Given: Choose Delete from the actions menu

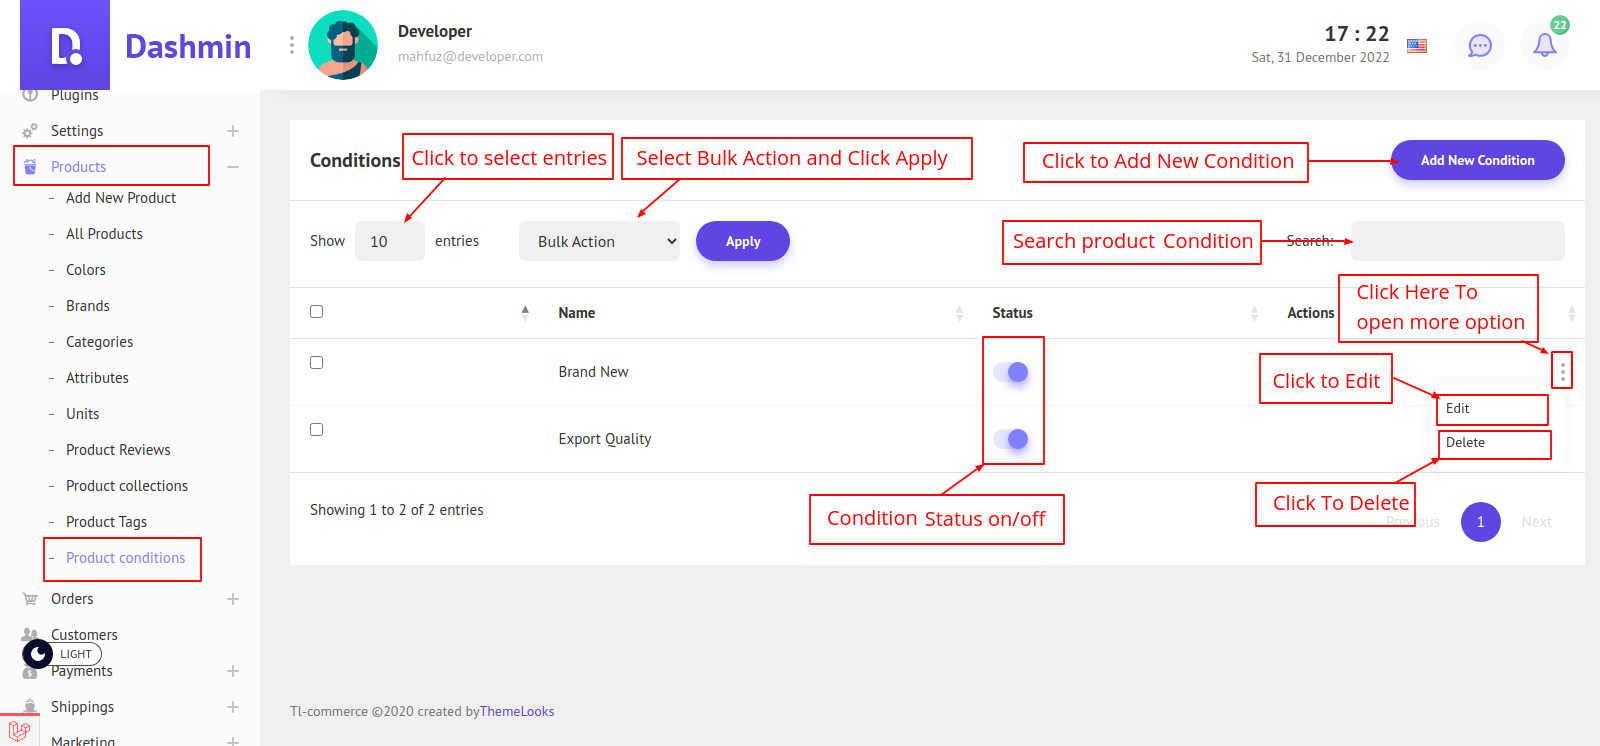Looking at the screenshot, I should click(1465, 442).
